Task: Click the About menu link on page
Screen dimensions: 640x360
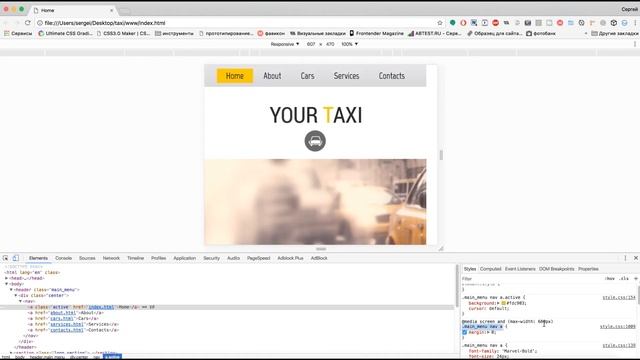Action: point(272,76)
